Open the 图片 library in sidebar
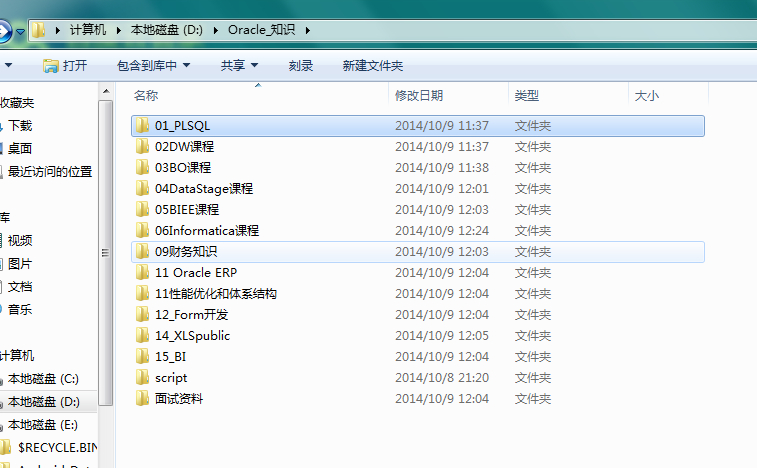 coord(20,264)
